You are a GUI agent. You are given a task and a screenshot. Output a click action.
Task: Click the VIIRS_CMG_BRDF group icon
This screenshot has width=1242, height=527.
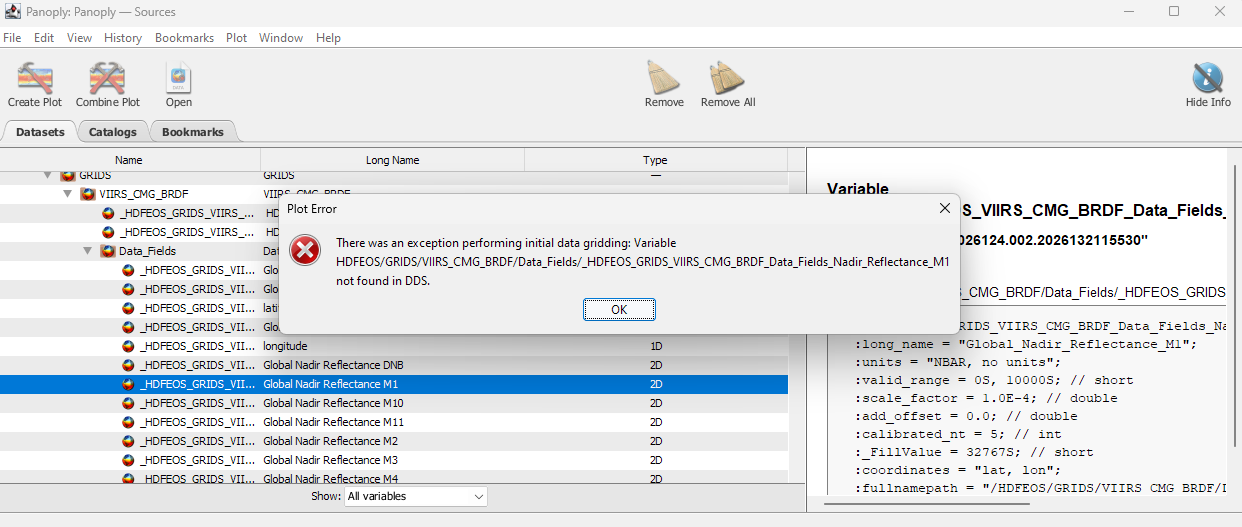88,194
